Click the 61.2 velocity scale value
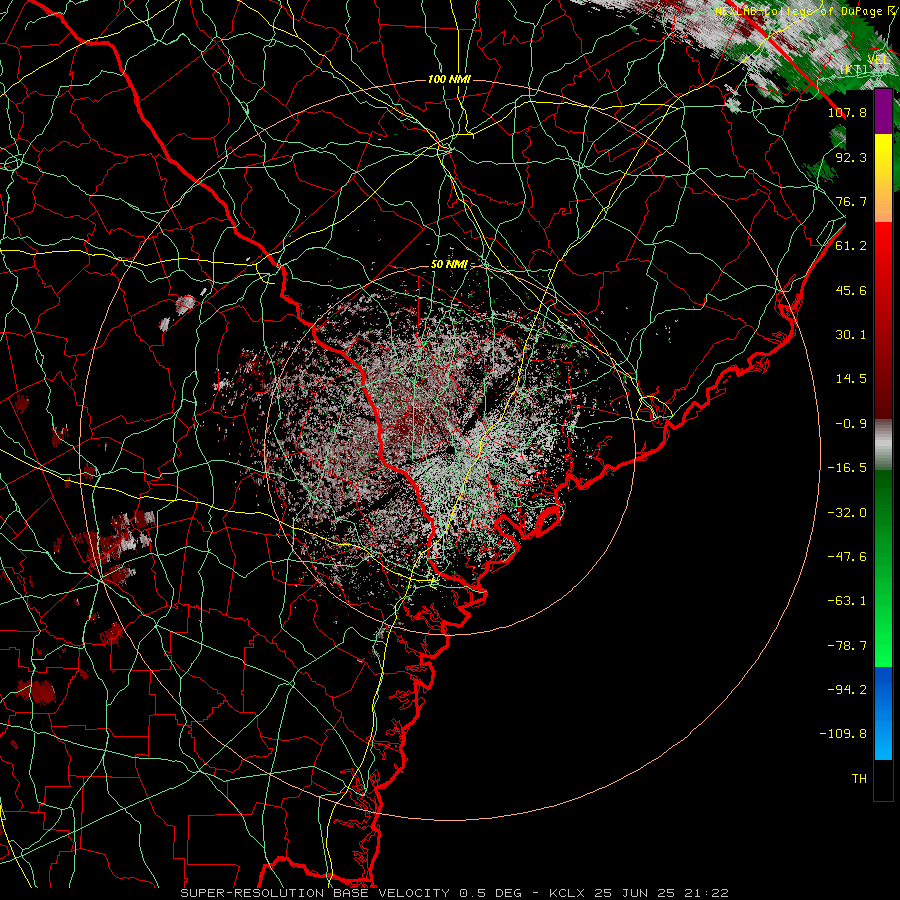This screenshot has width=900, height=900. click(x=851, y=246)
